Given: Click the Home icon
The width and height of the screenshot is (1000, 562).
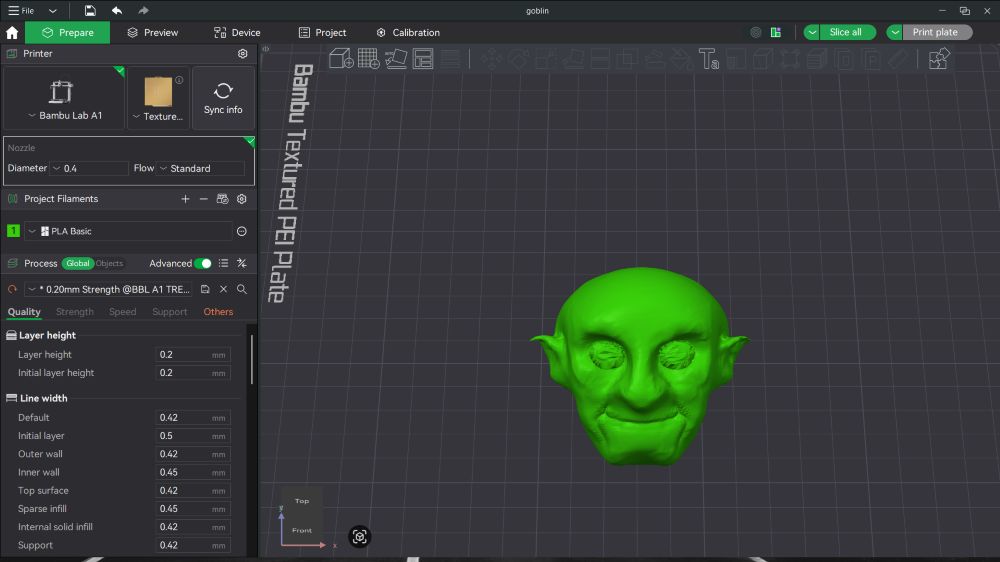Looking at the screenshot, I should (12, 33).
